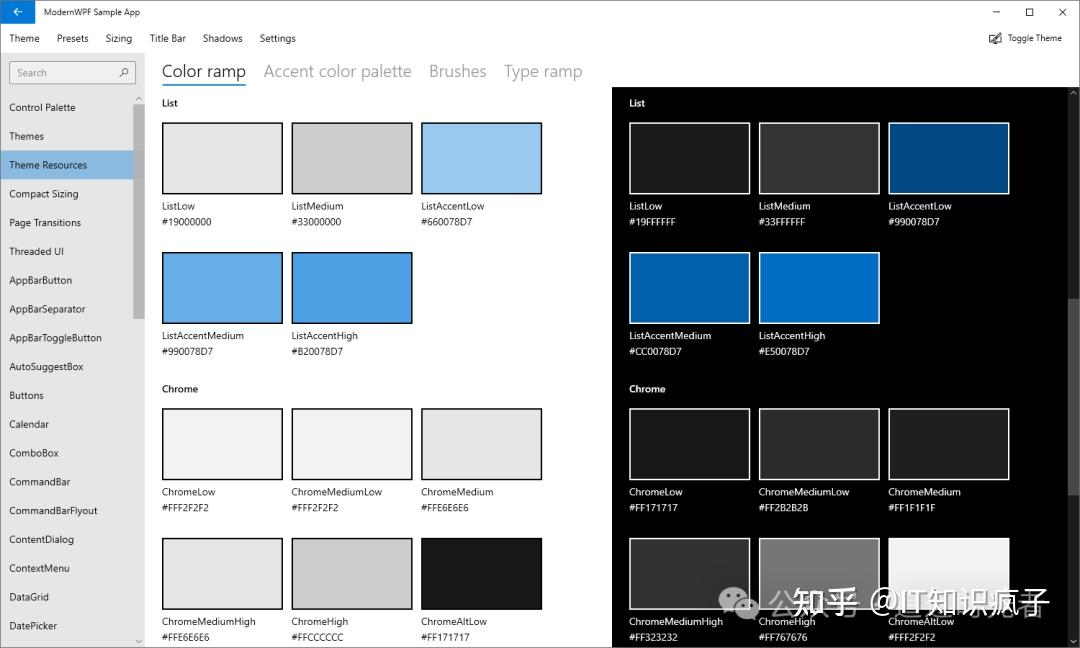1080x648 pixels.
Task: Switch to the Accent color palette tab
Action: point(337,71)
